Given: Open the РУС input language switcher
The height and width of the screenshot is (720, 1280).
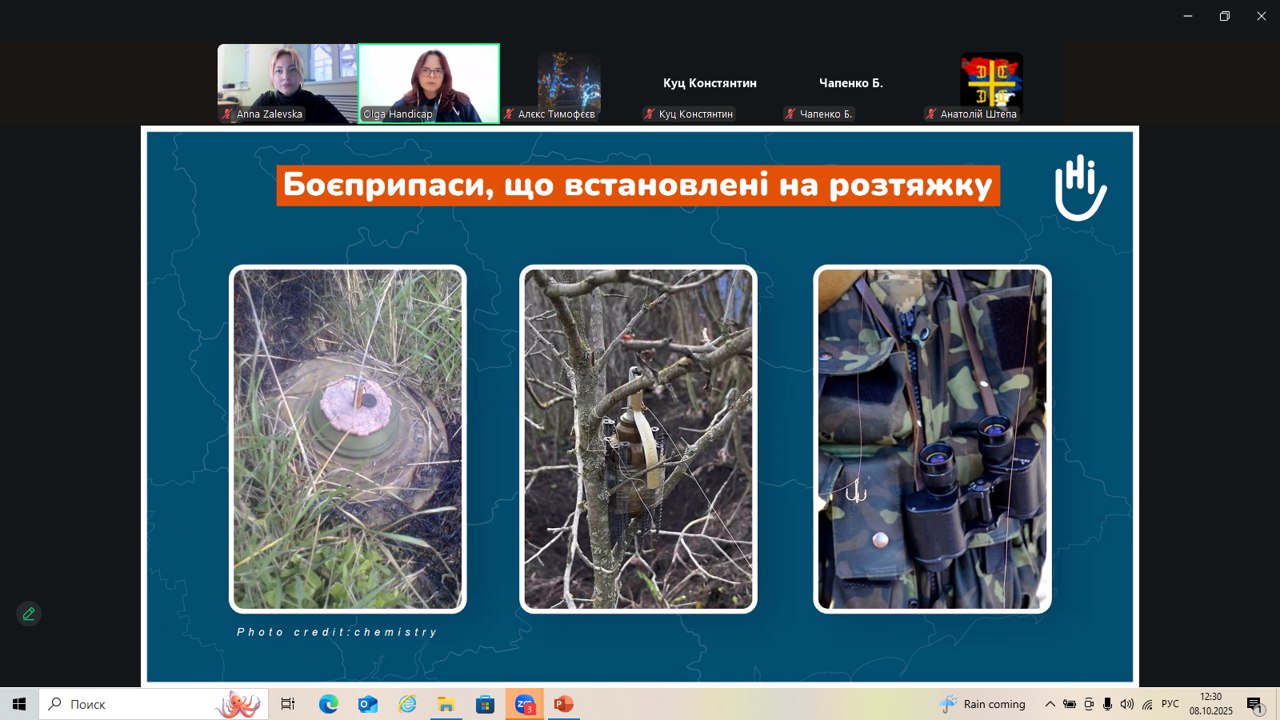Looking at the screenshot, I should point(1170,704).
